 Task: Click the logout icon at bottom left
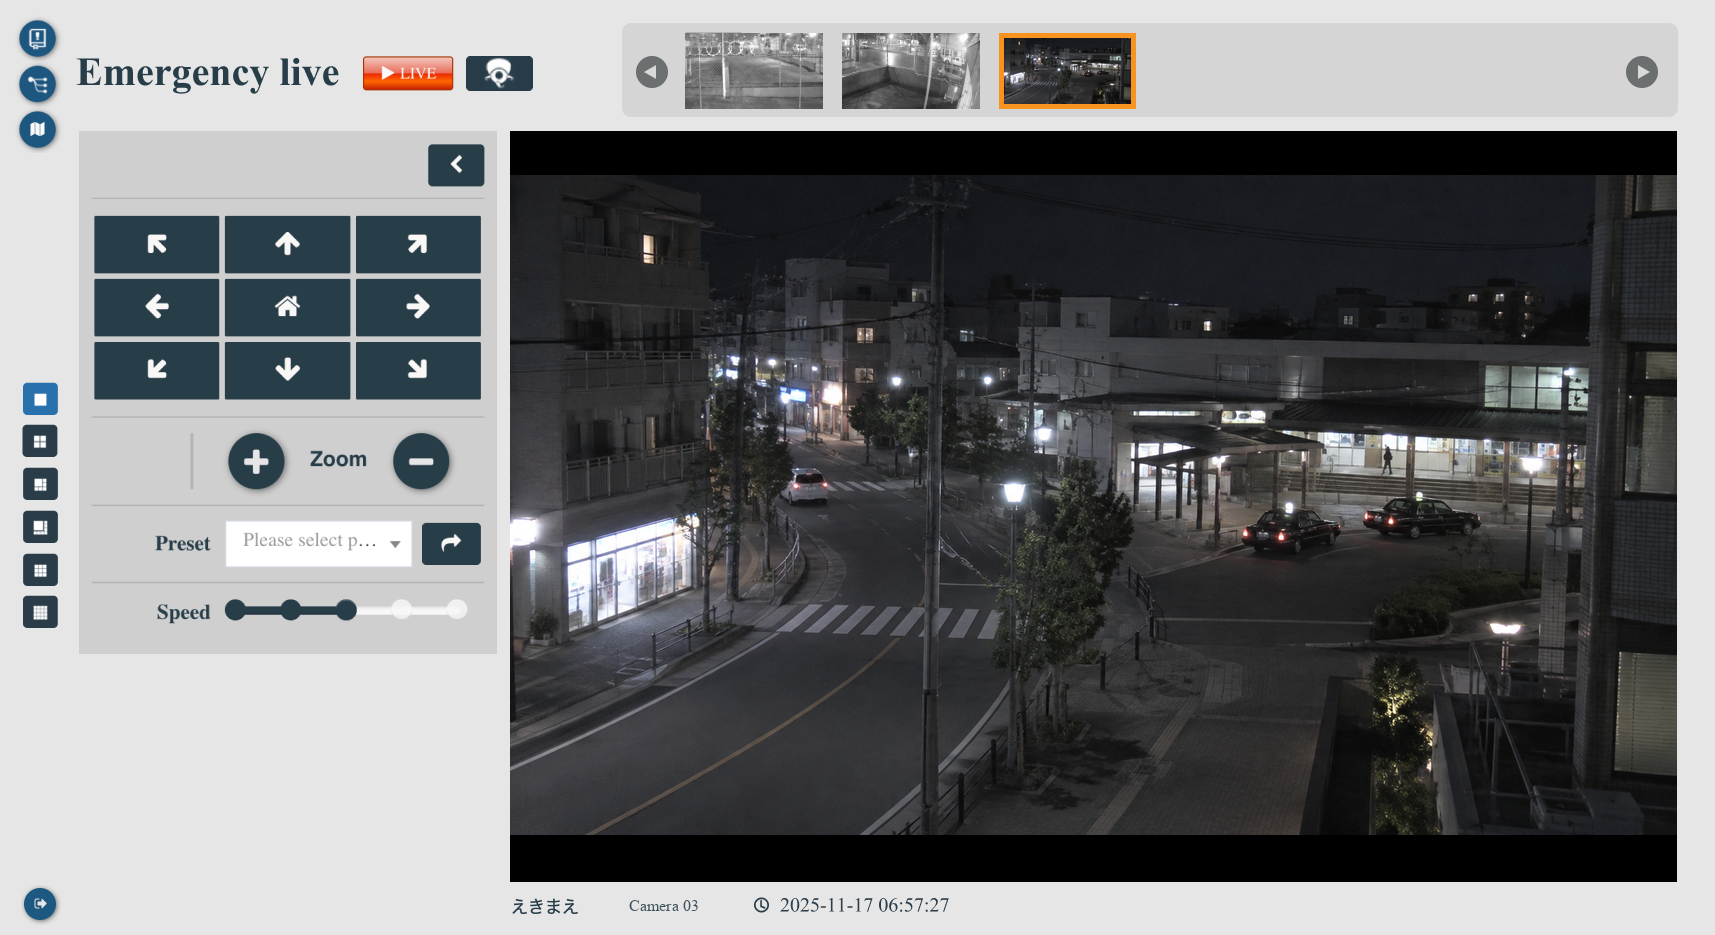pos(40,904)
